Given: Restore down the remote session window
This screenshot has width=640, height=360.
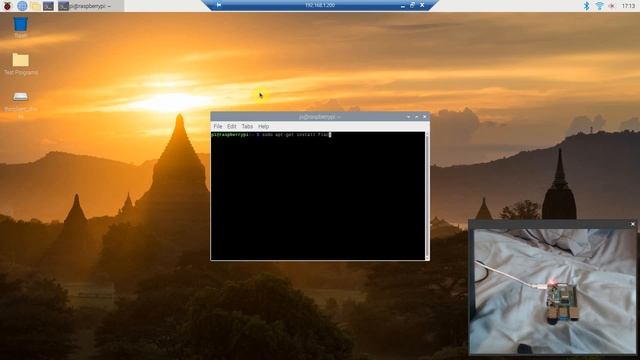Looking at the screenshot, I should (412, 5).
